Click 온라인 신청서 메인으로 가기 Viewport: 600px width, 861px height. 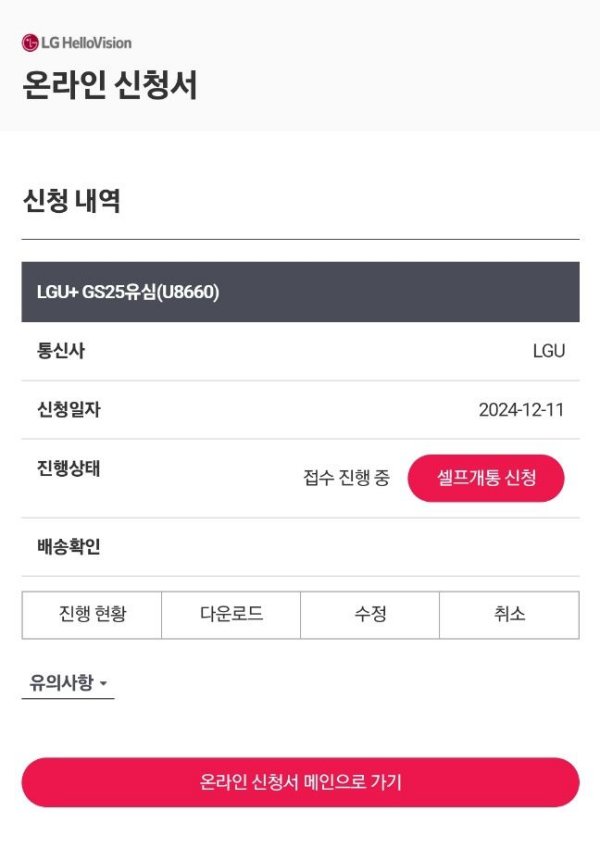click(300, 783)
